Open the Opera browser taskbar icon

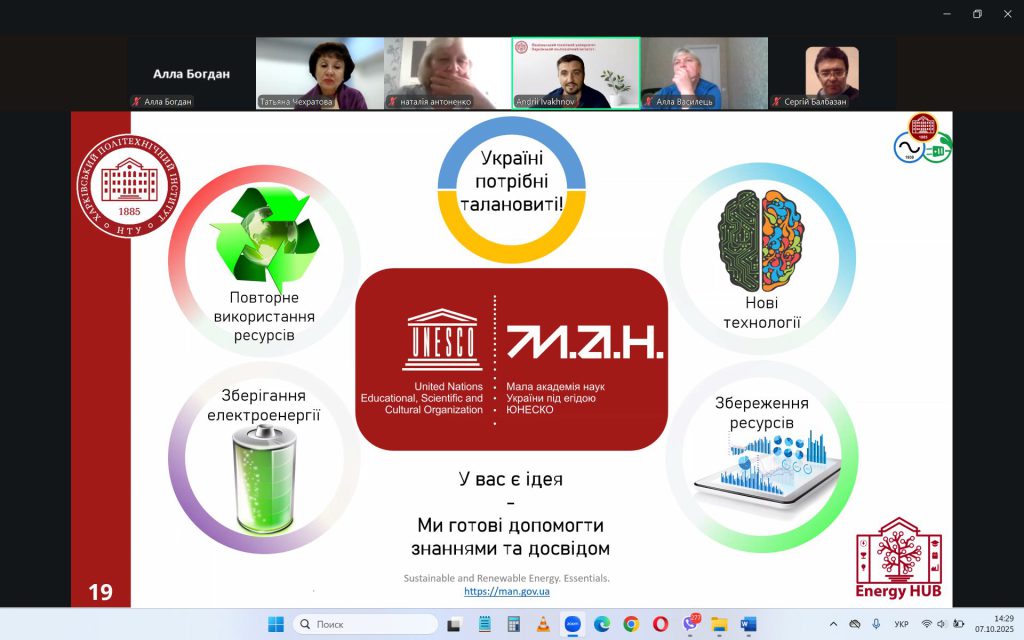(x=660, y=624)
